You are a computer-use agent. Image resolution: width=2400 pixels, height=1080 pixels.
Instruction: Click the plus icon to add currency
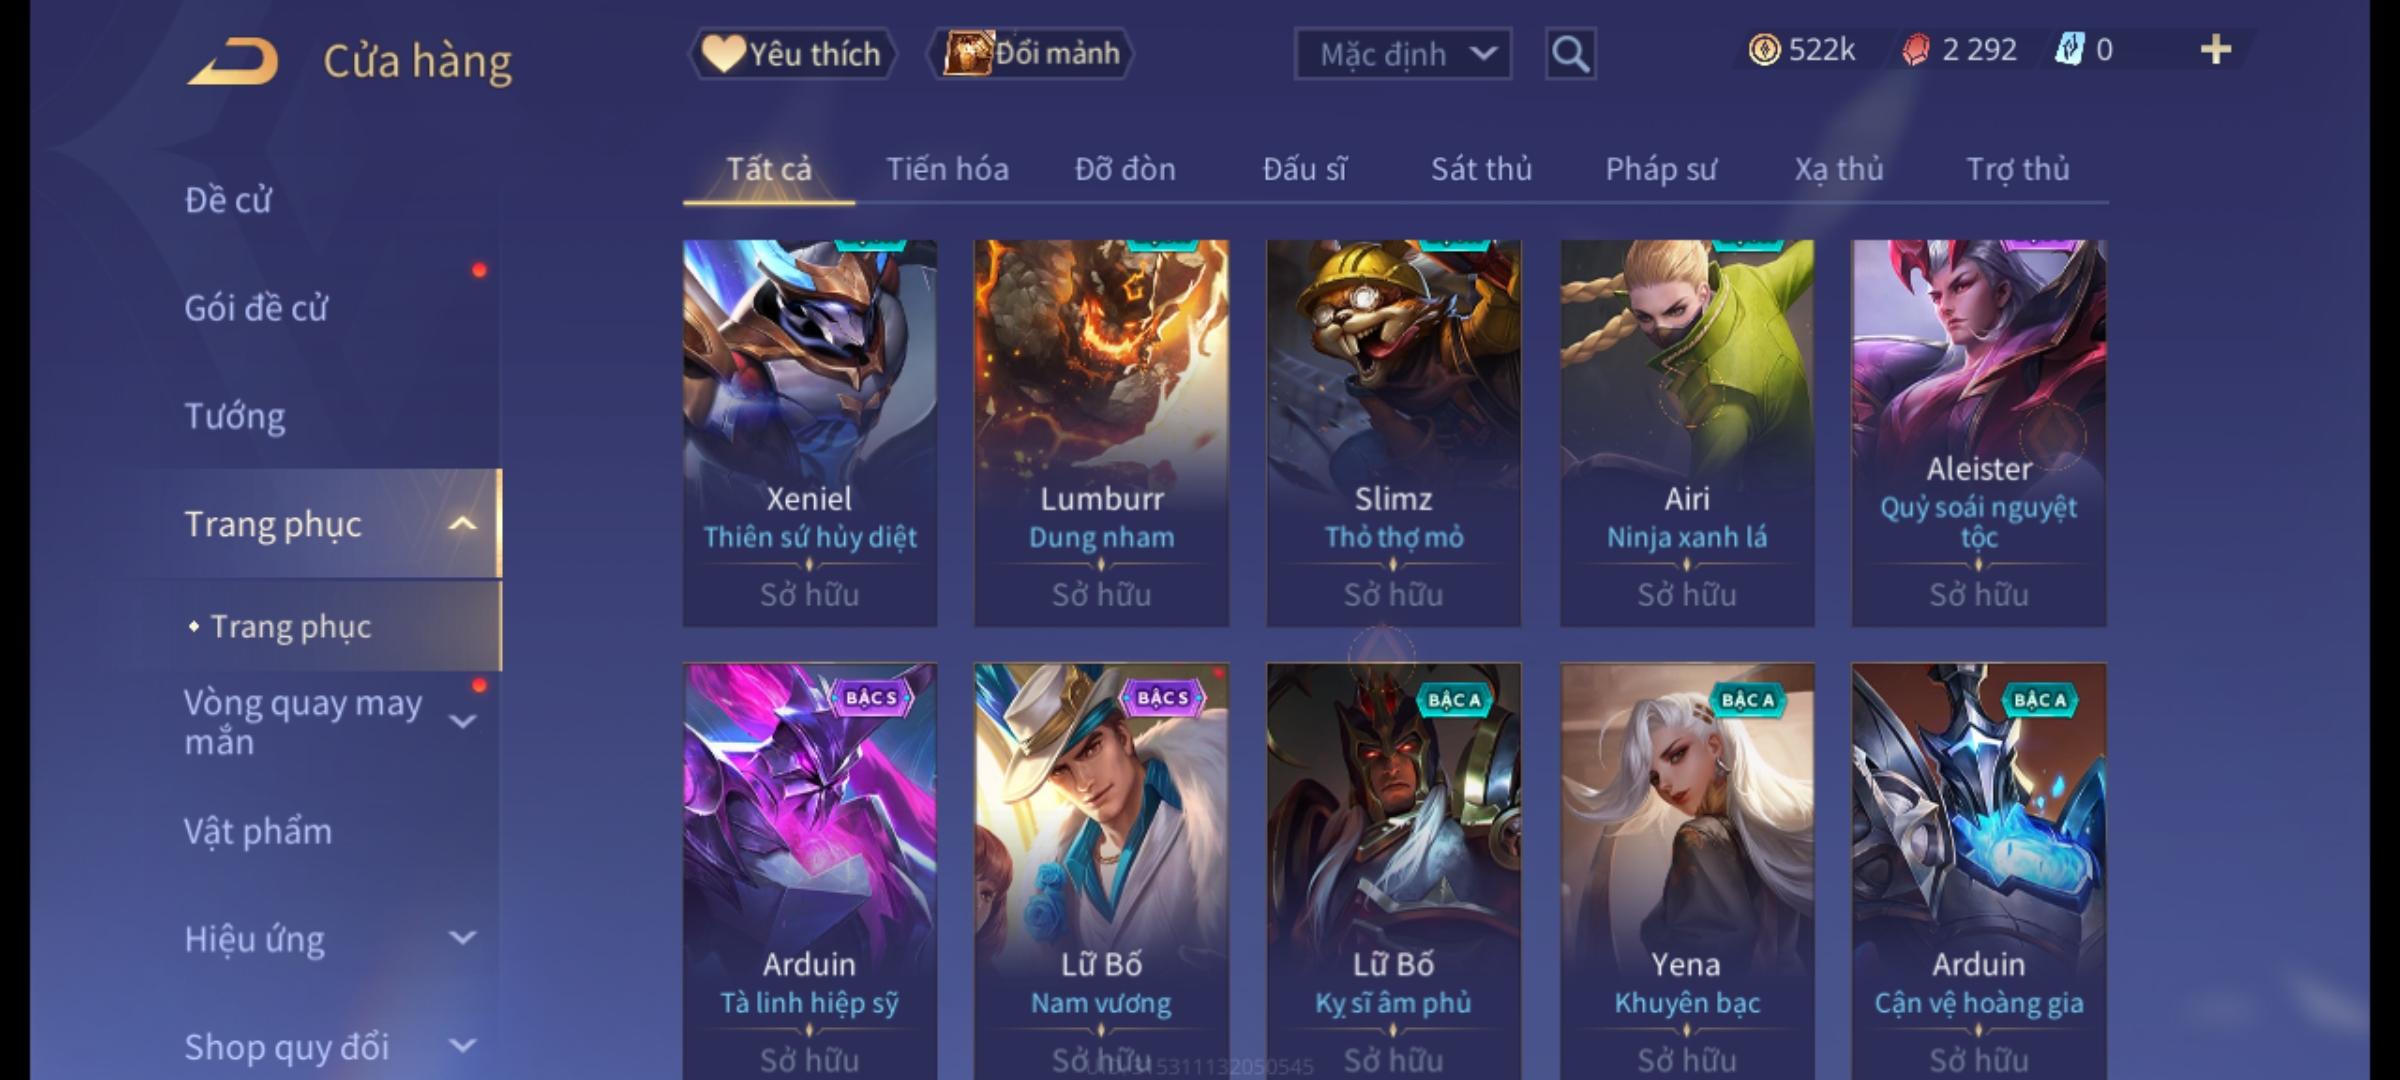tap(2216, 50)
